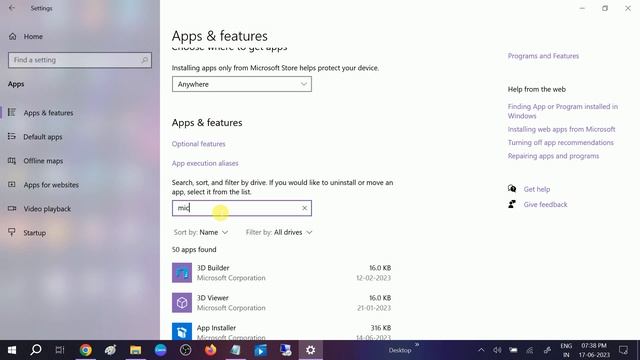This screenshot has width=640, height=360.
Task: Click the Give feedback link
Action: pyautogui.click(x=545, y=204)
